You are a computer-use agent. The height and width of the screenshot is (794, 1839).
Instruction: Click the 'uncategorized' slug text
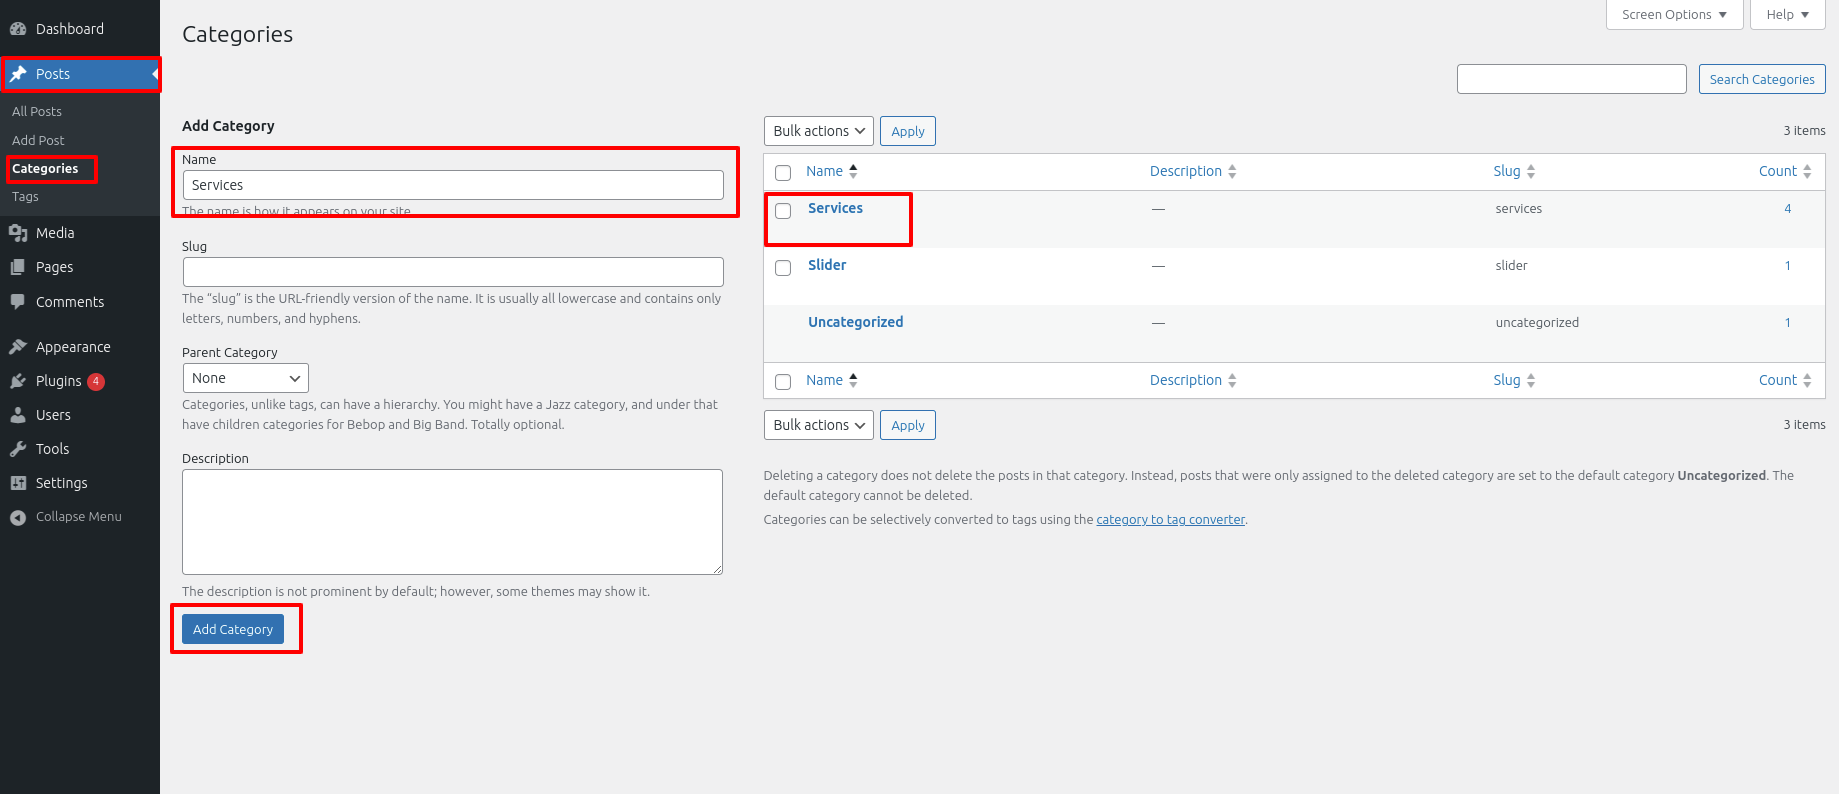(1537, 323)
